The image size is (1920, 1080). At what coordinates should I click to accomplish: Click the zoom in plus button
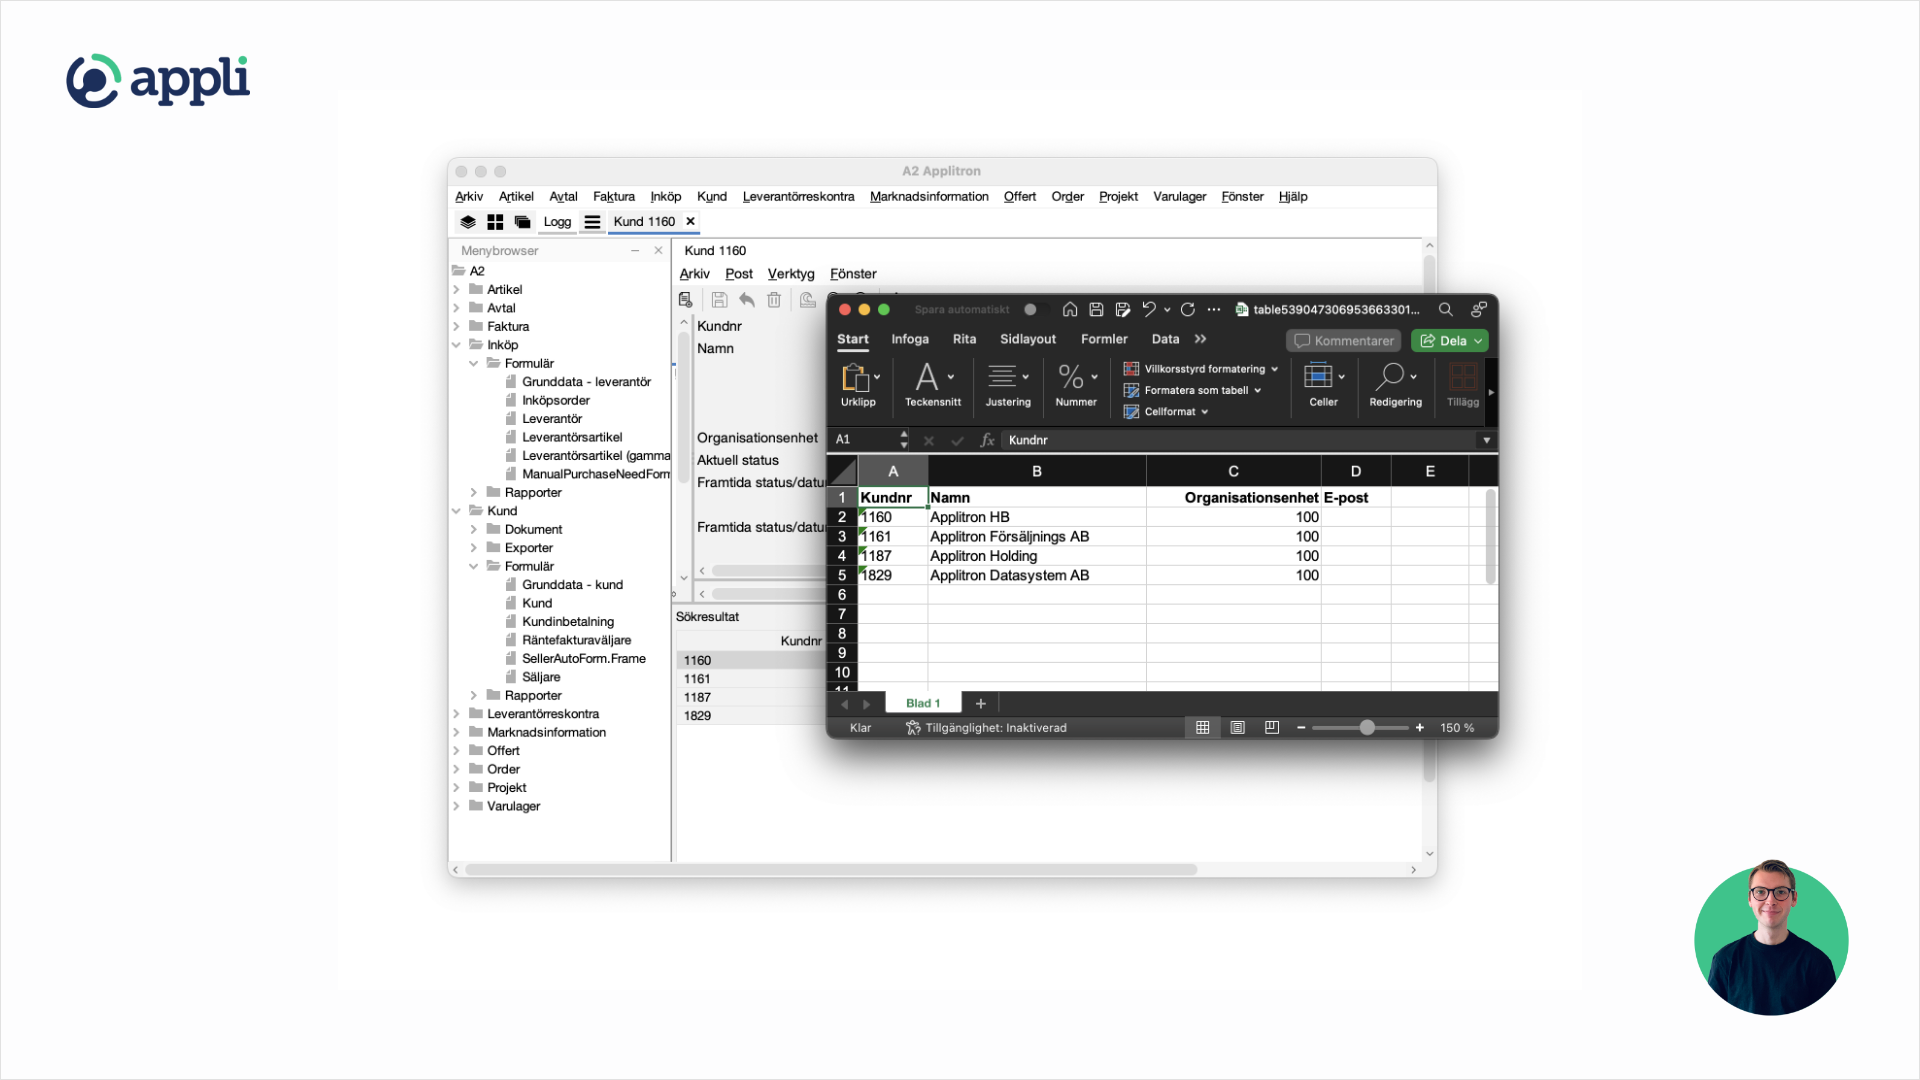(1419, 728)
